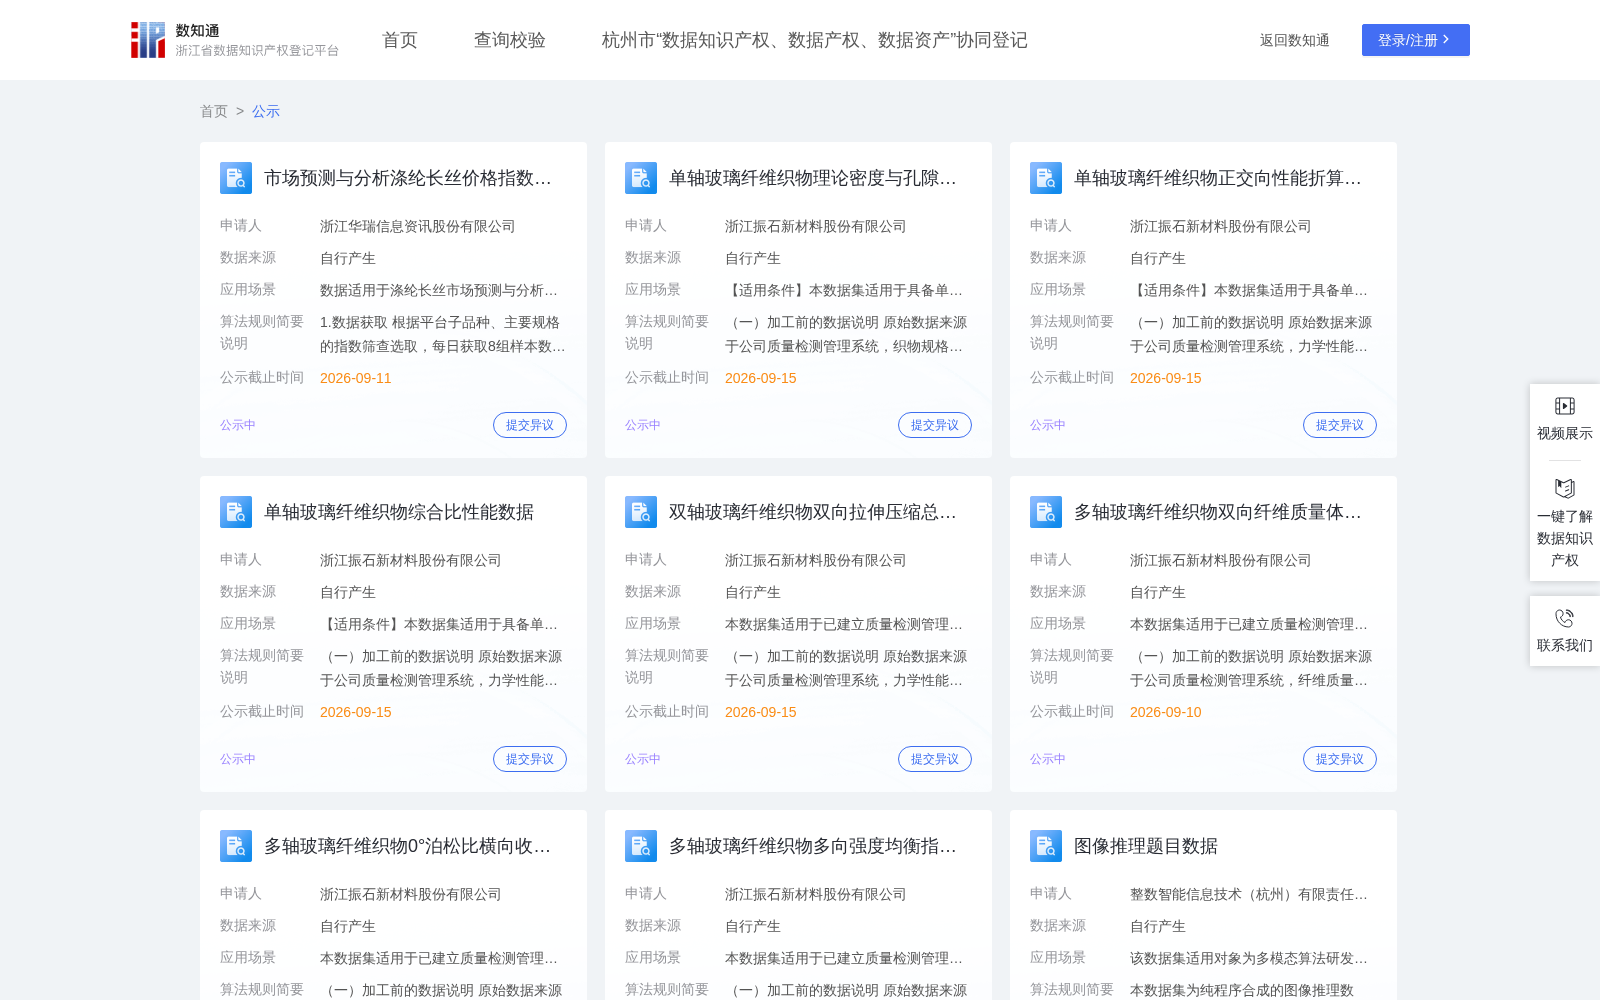
Task: Open title 单轴玻璃纤维织物综合比性能数据
Action: [399, 512]
